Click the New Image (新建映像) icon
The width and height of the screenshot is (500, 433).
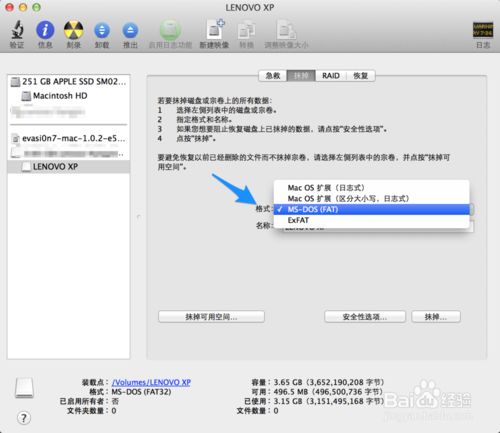tap(215, 30)
